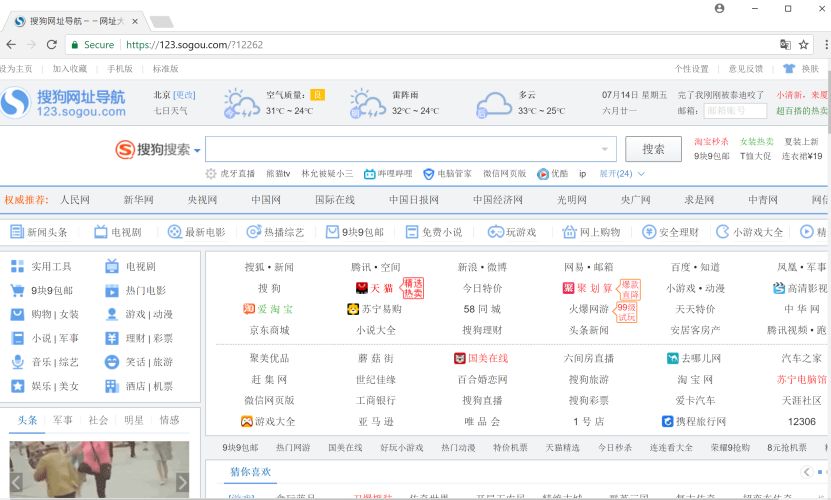
Task: Open 去哪儿网 travel link
Action: click(x=694, y=358)
